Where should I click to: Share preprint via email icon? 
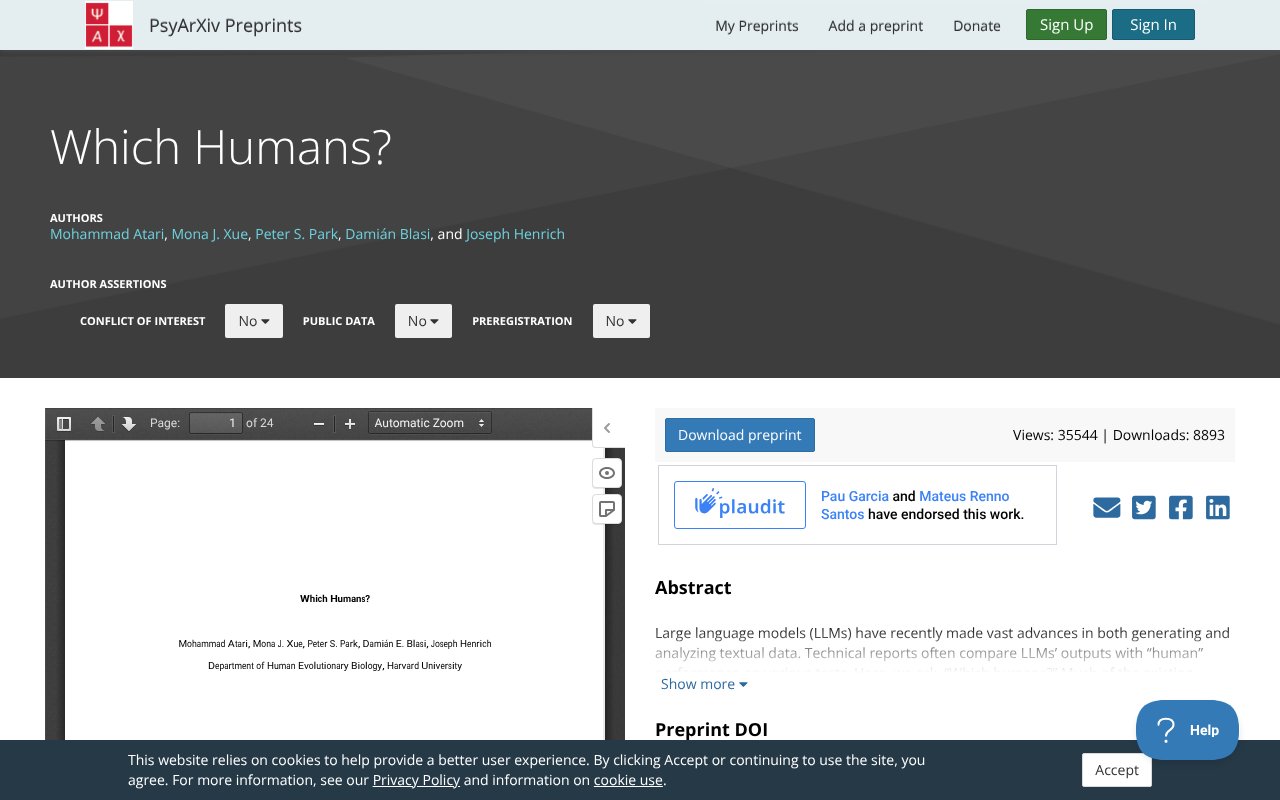[1106, 508]
